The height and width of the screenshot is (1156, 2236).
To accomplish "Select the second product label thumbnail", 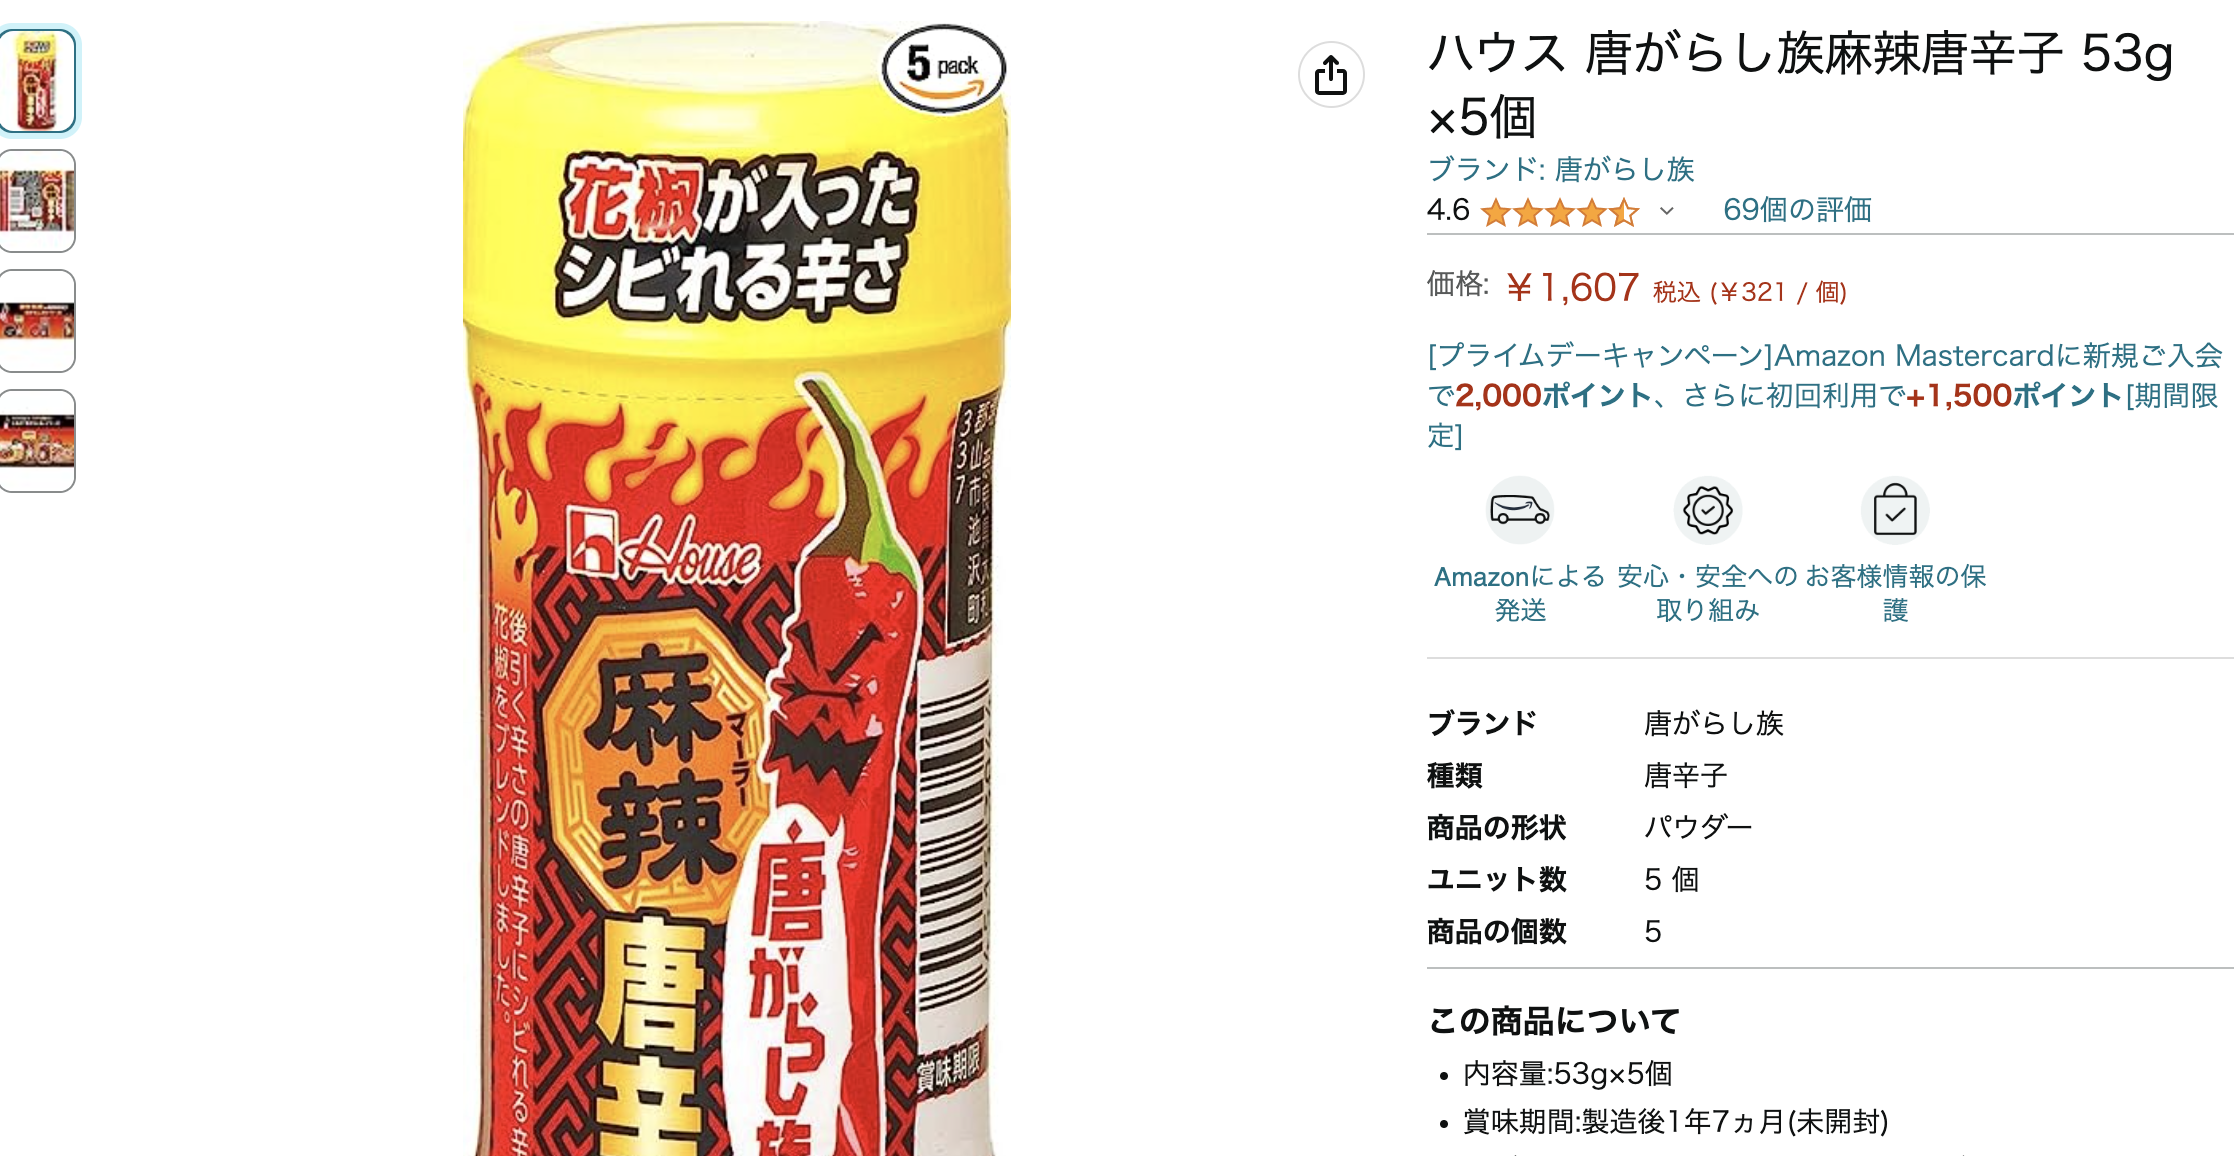I will pyautogui.click(x=37, y=201).
